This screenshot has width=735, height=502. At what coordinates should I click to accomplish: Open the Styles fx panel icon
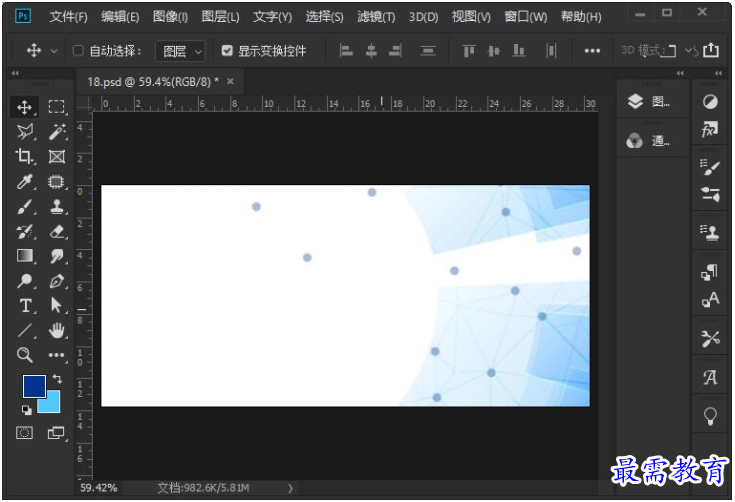click(710, 129)
